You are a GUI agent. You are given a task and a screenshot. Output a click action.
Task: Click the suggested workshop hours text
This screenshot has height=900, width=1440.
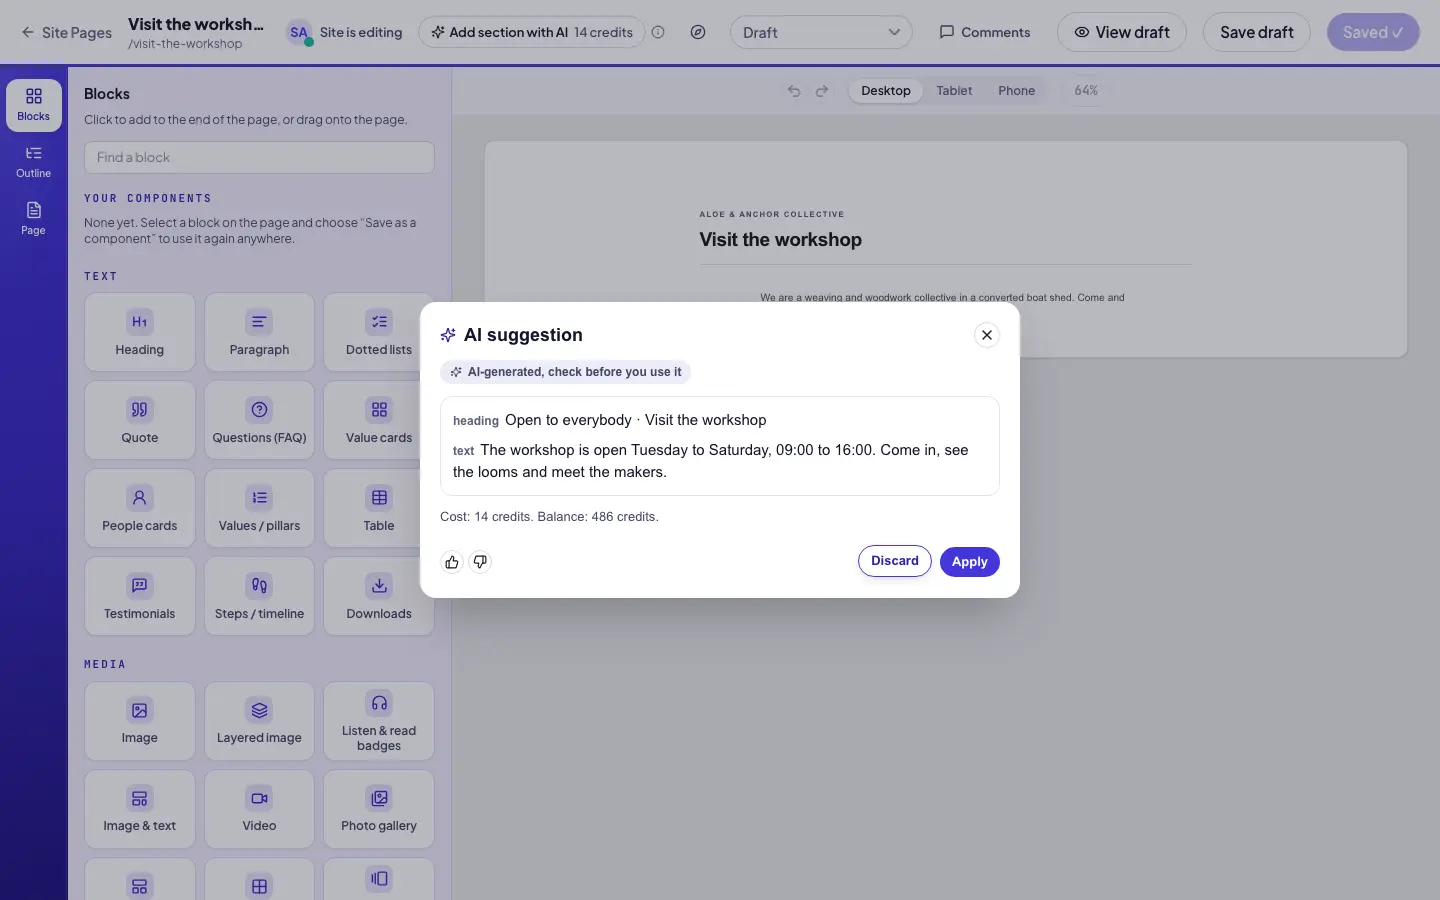coord(710,461)
